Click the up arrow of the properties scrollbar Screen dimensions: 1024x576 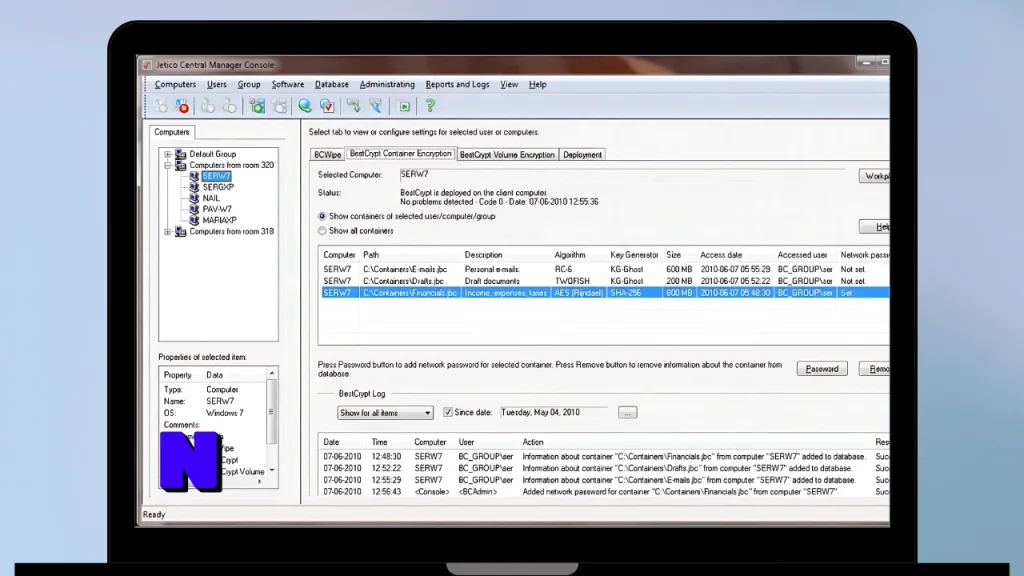coord(272,373)
